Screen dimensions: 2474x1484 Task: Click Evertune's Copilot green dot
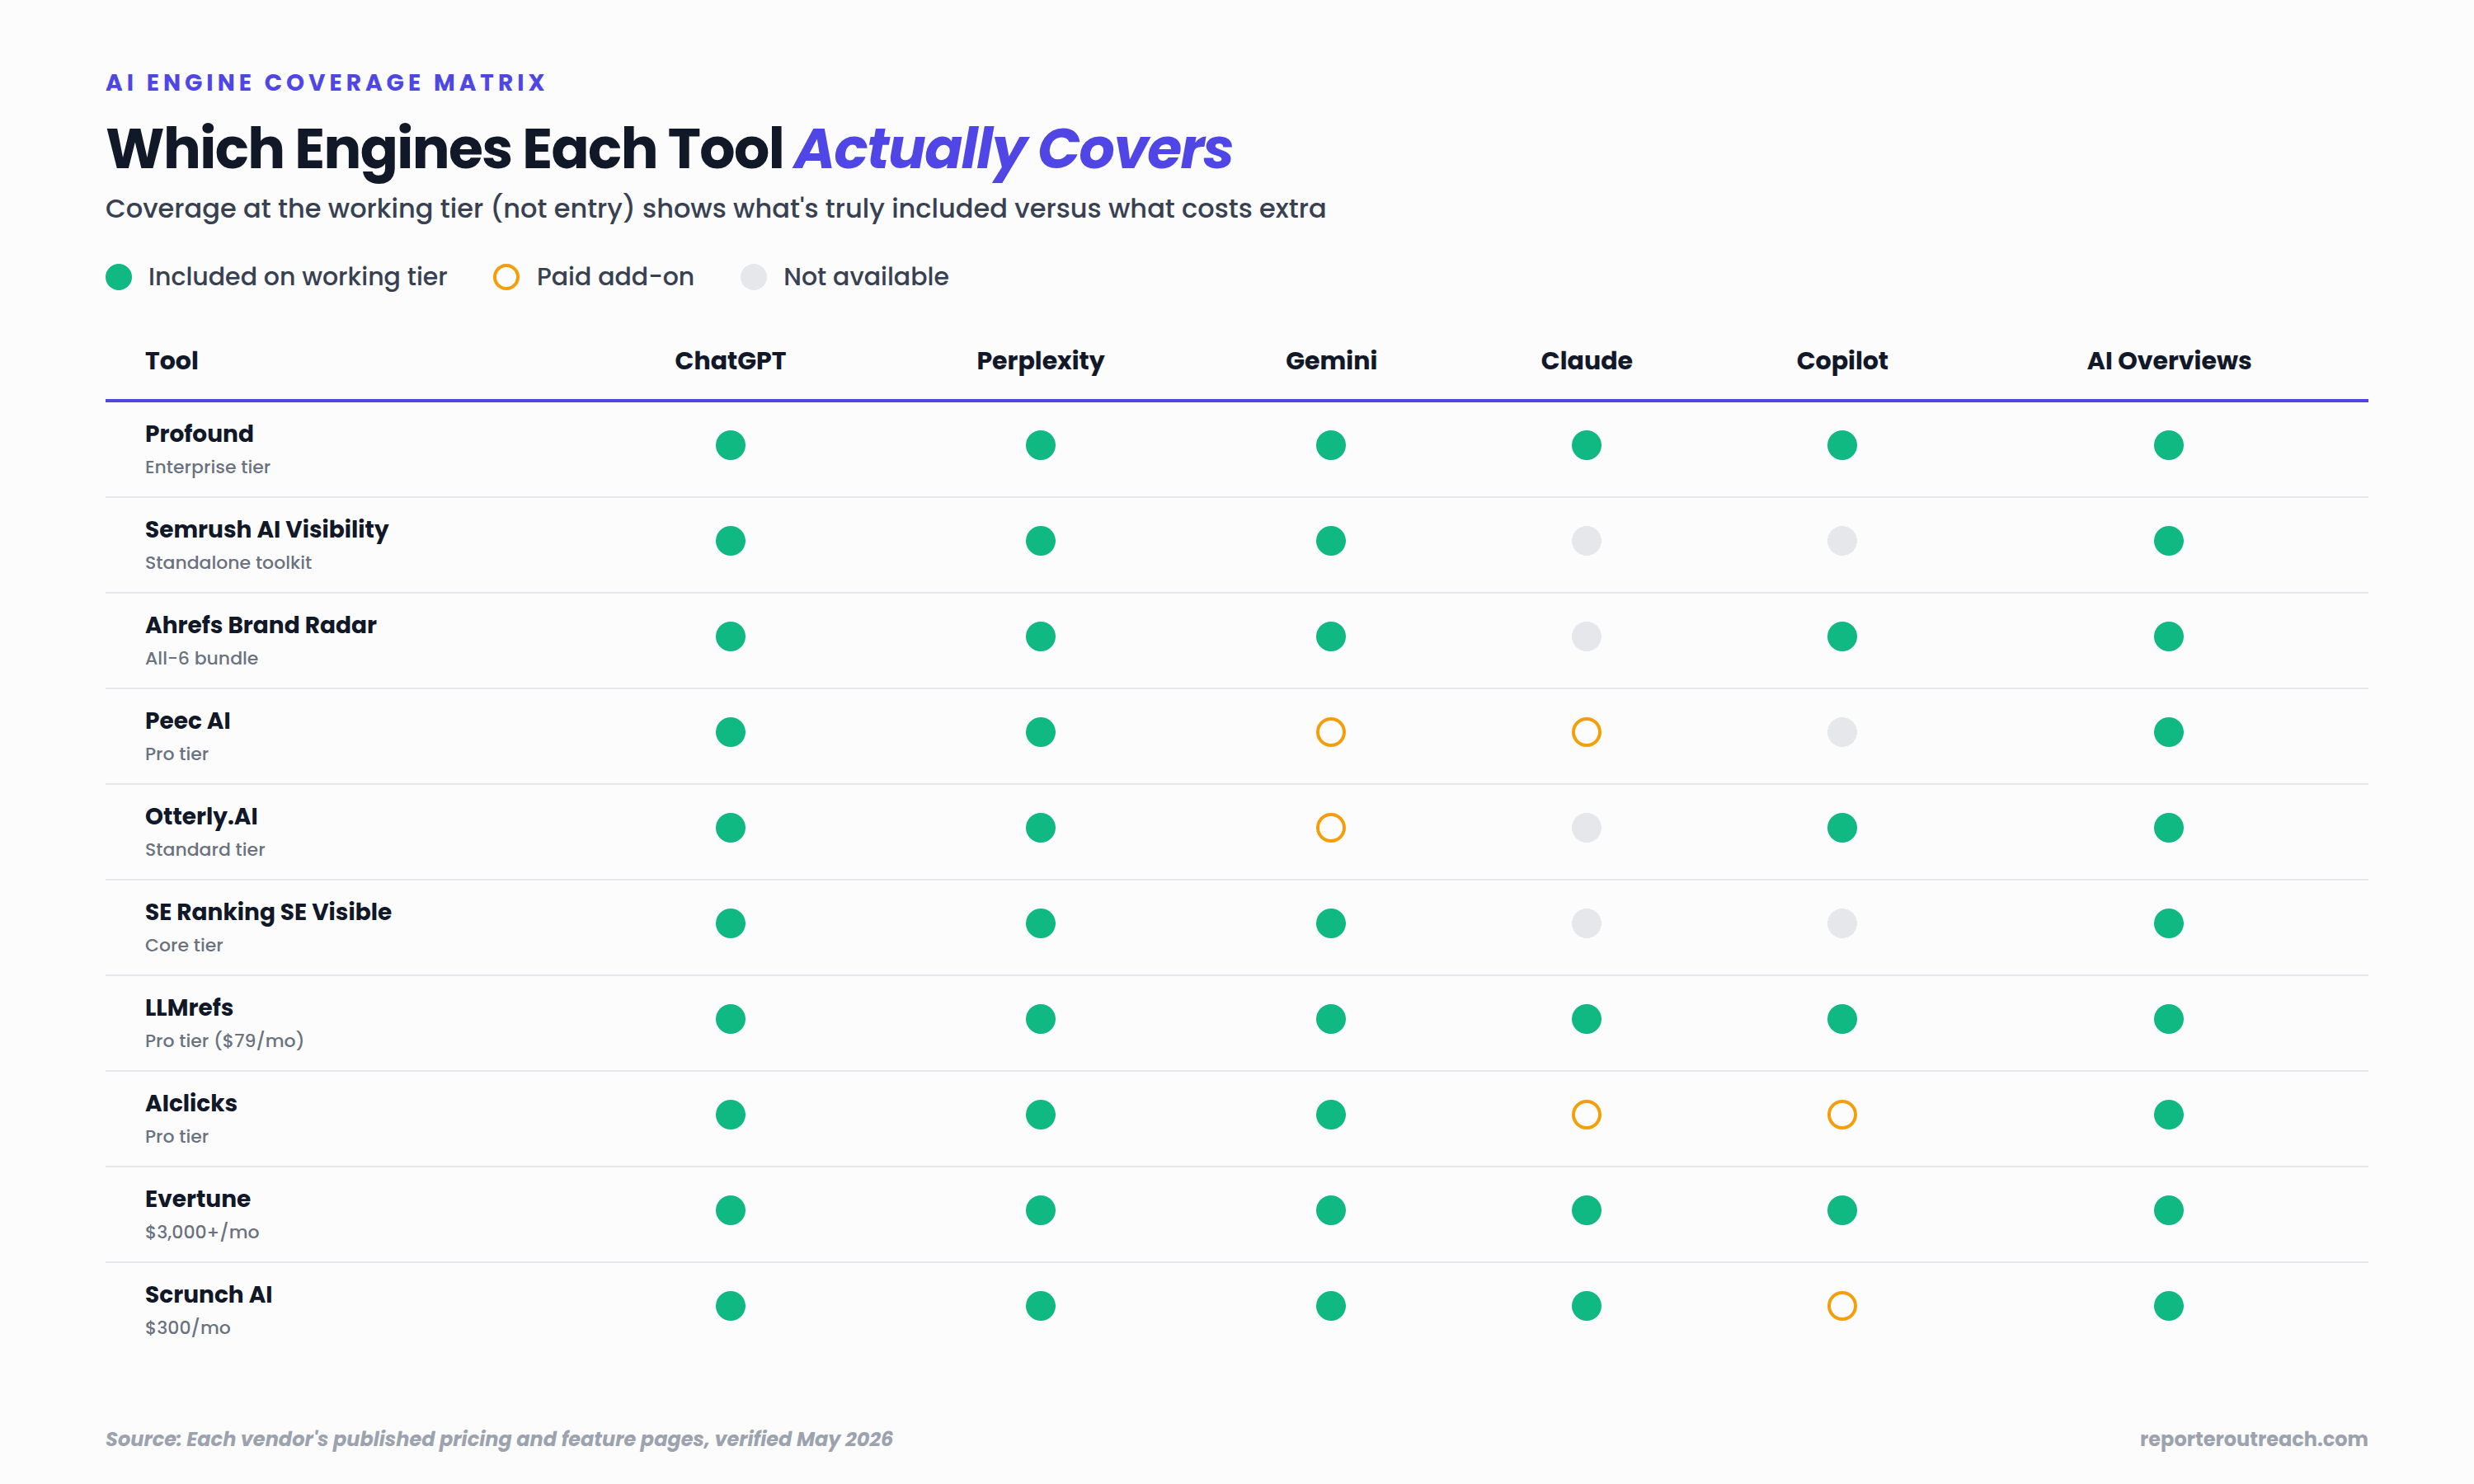point(1842,1210)
